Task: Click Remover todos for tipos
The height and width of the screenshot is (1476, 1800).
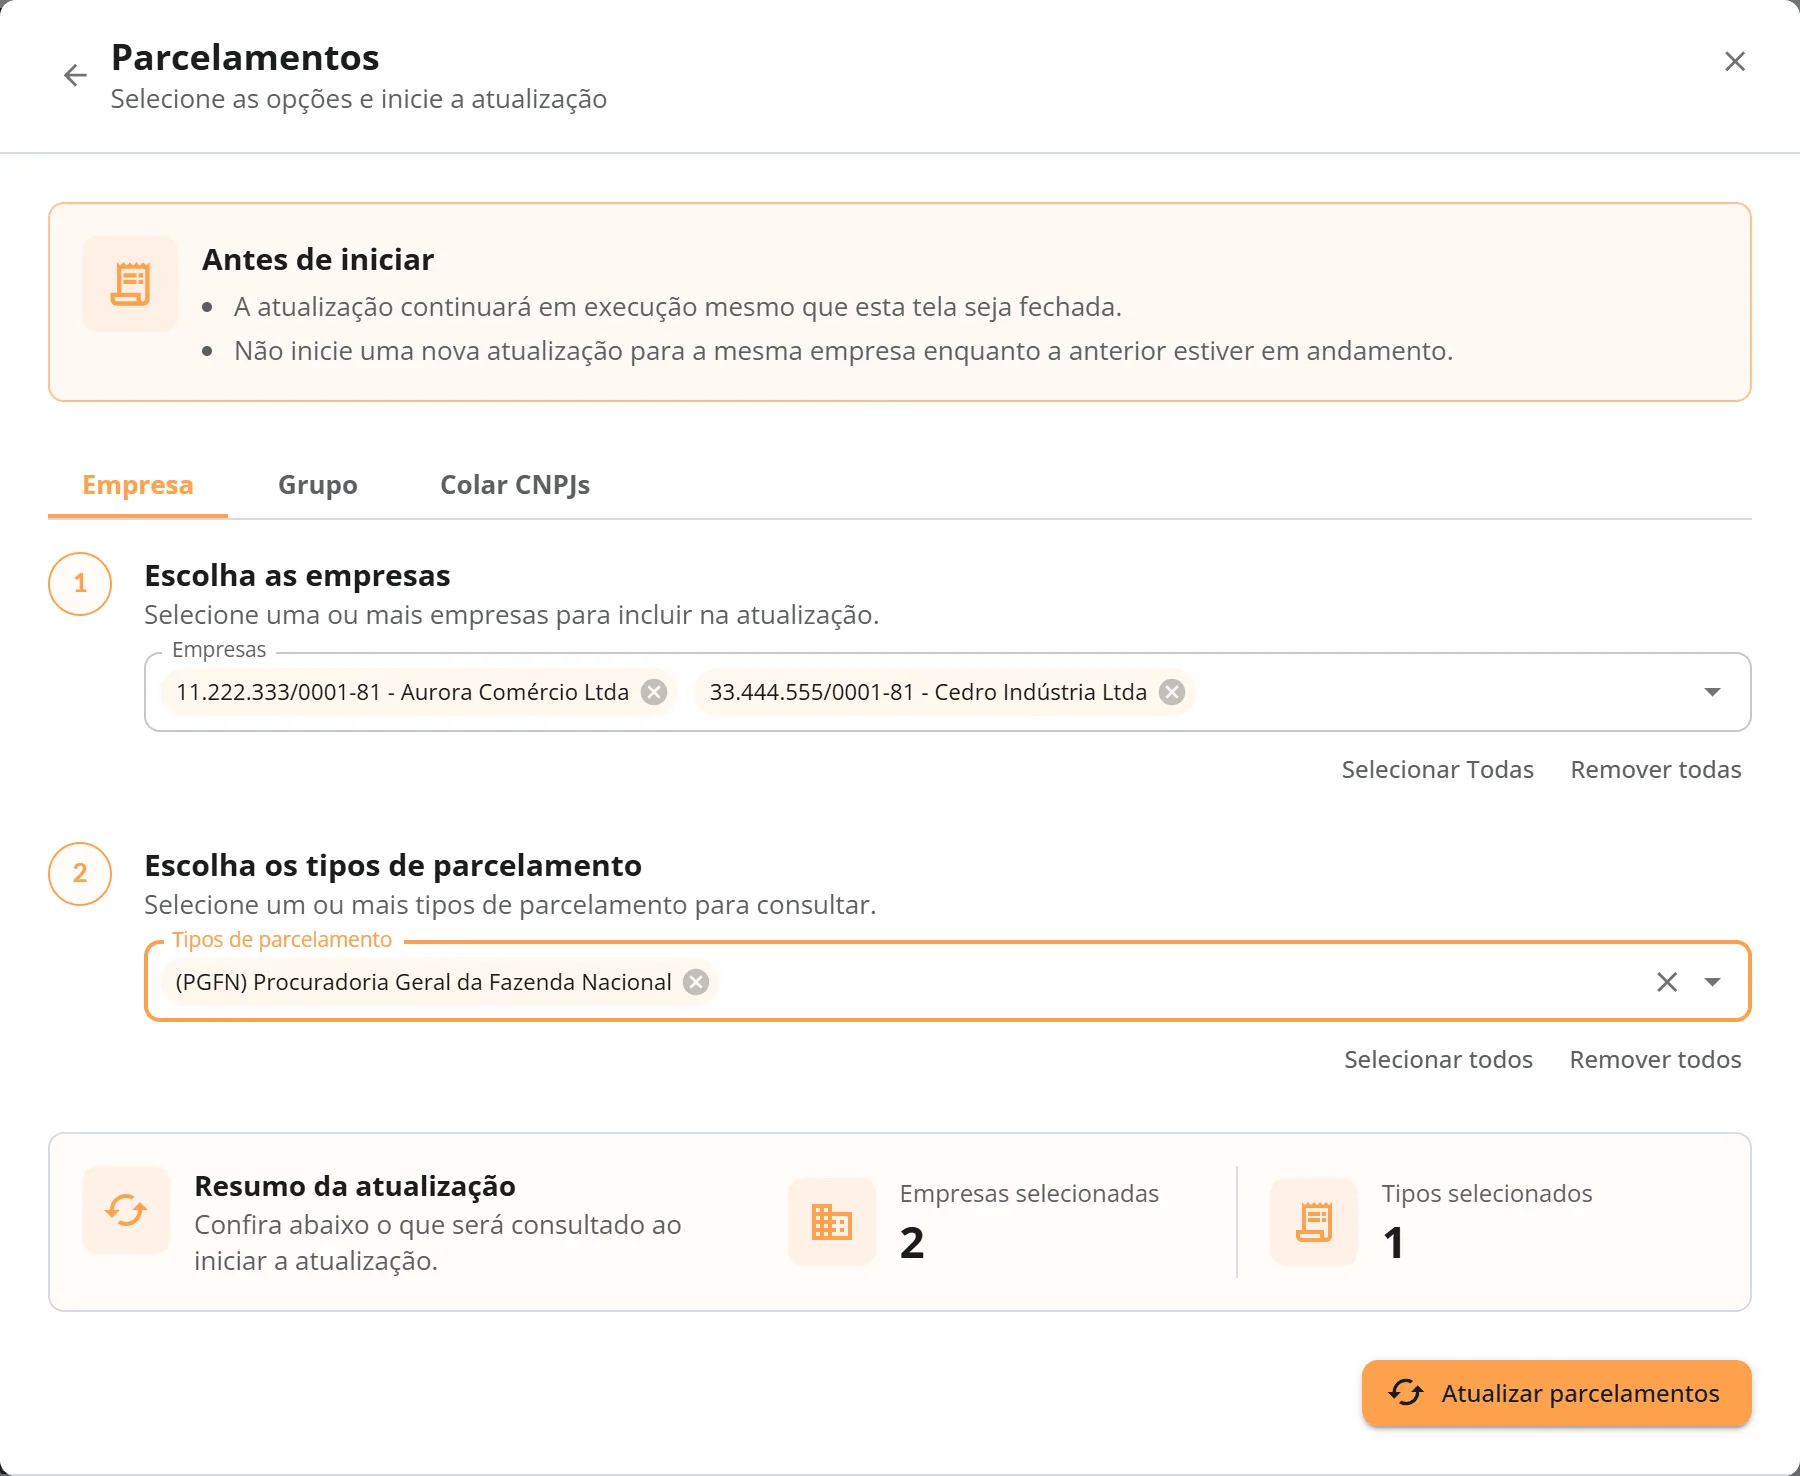Action: click(1655, 1060)
